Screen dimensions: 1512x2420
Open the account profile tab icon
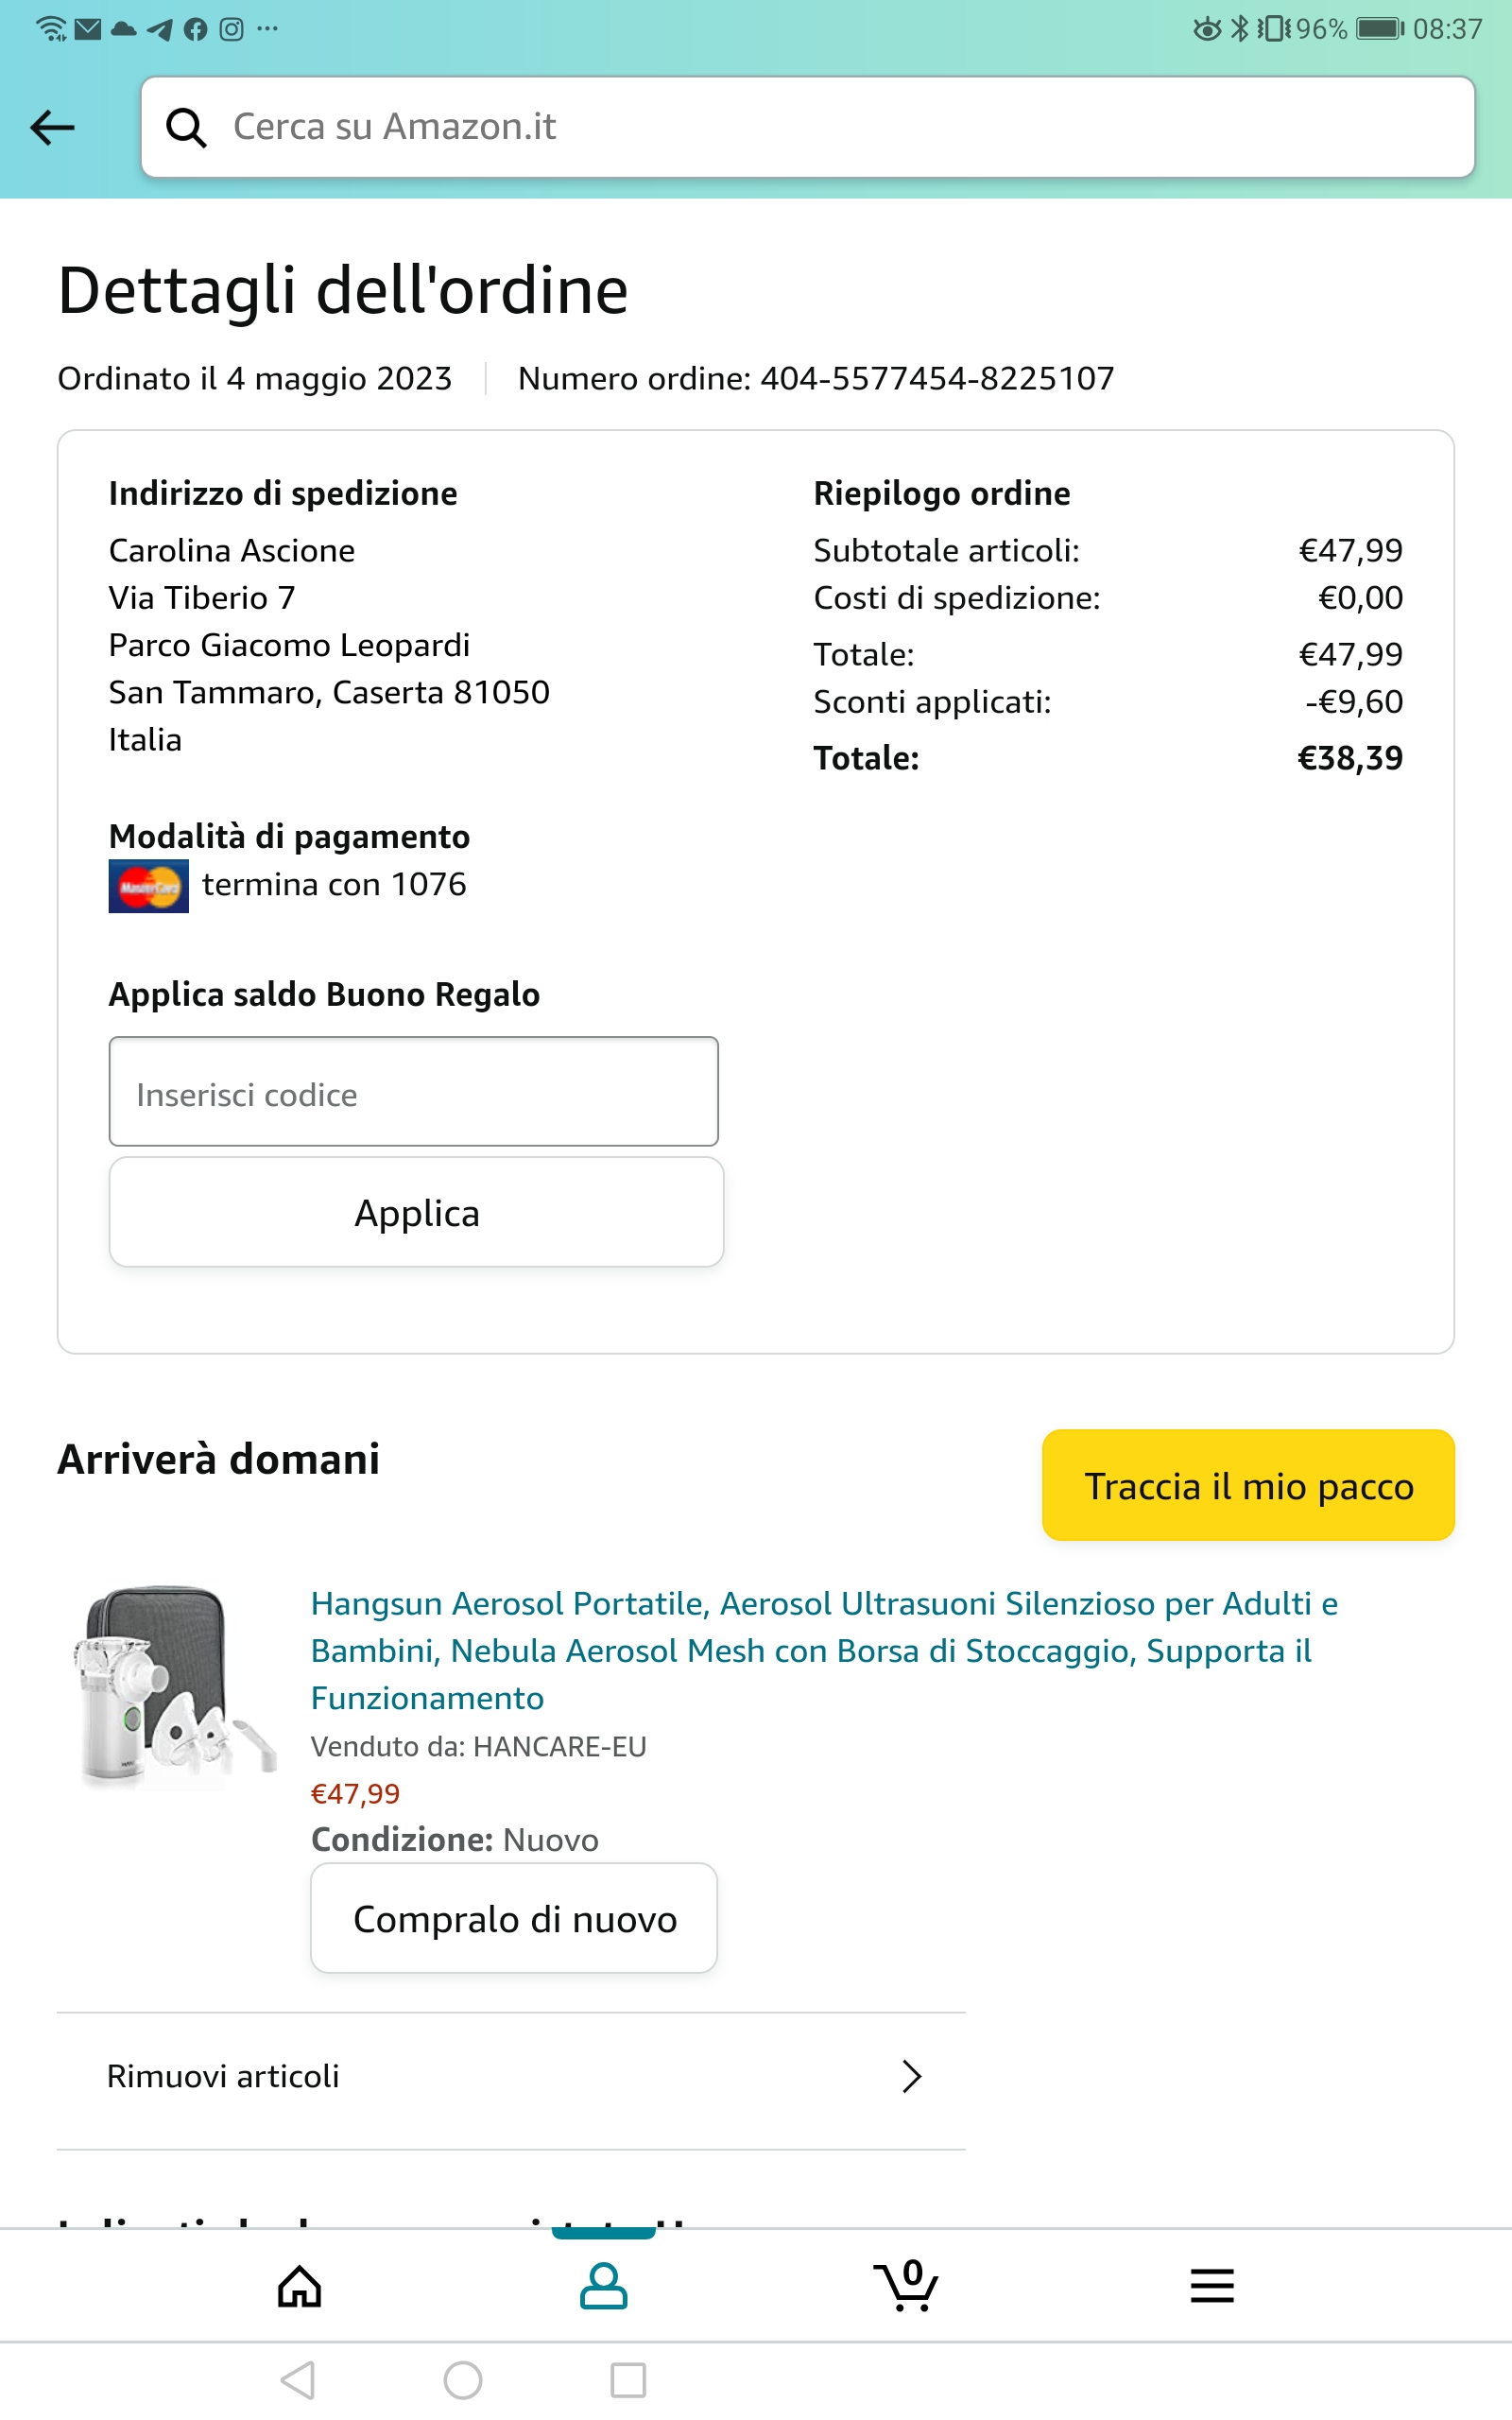click(603, 2286)
